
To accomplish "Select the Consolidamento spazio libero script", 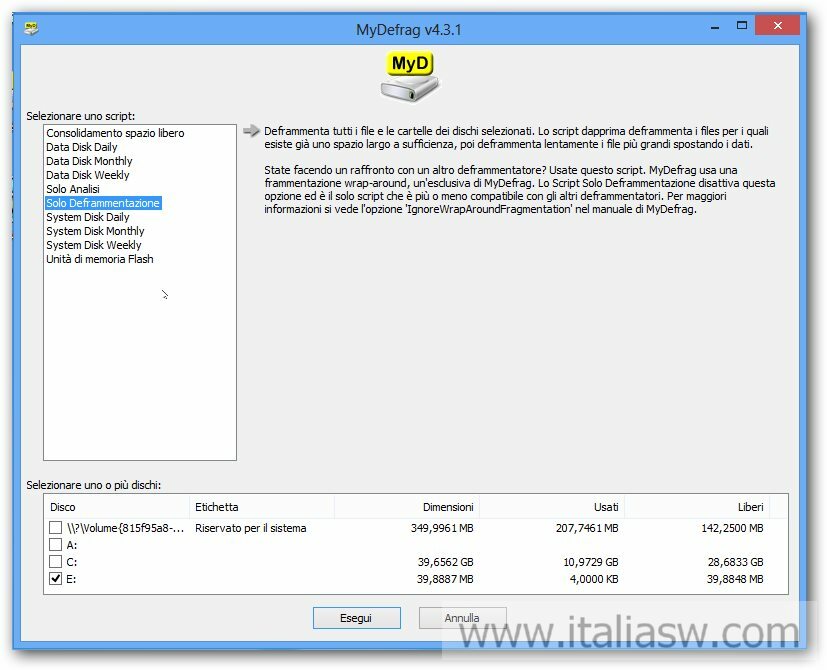I will coord(115,133).
